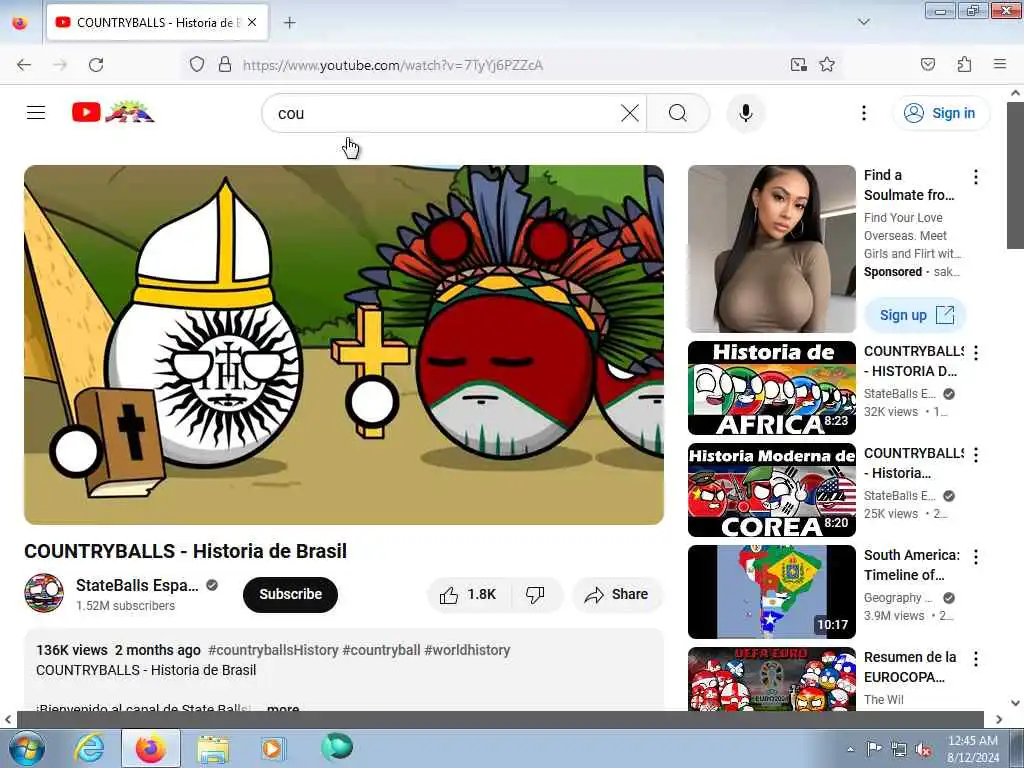Open the sponsored ad thumbnail

click(x=771, y=249)
